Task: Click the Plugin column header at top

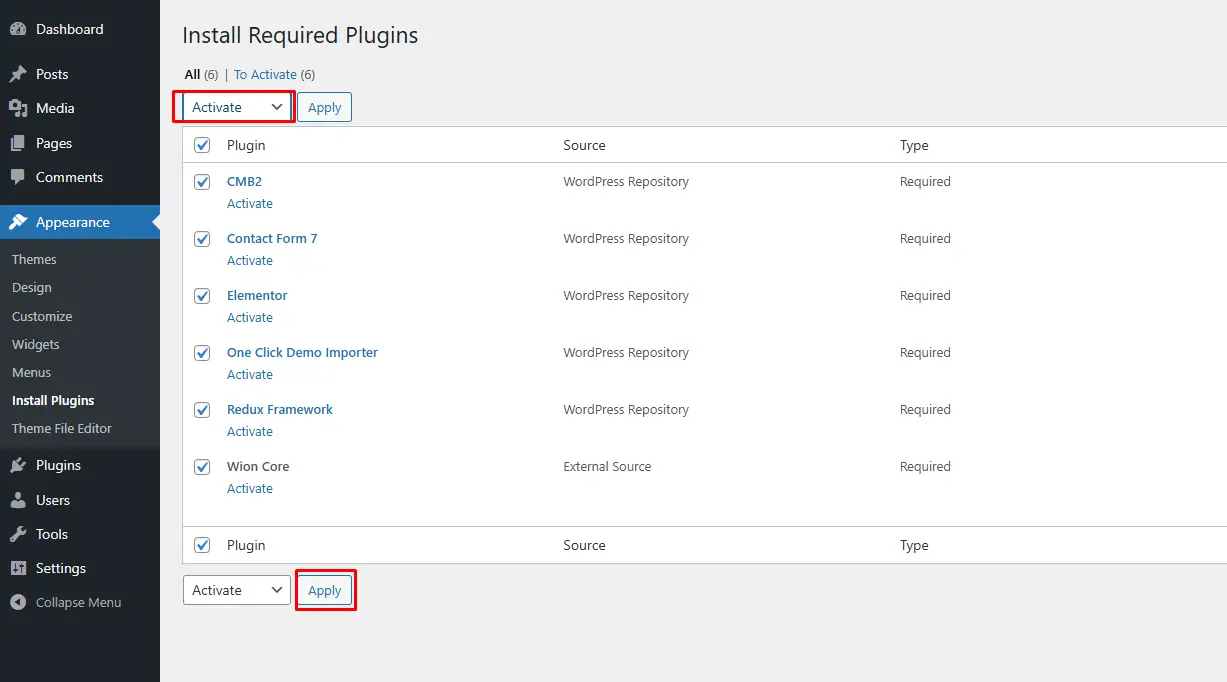Action: [x=246, y=145]
